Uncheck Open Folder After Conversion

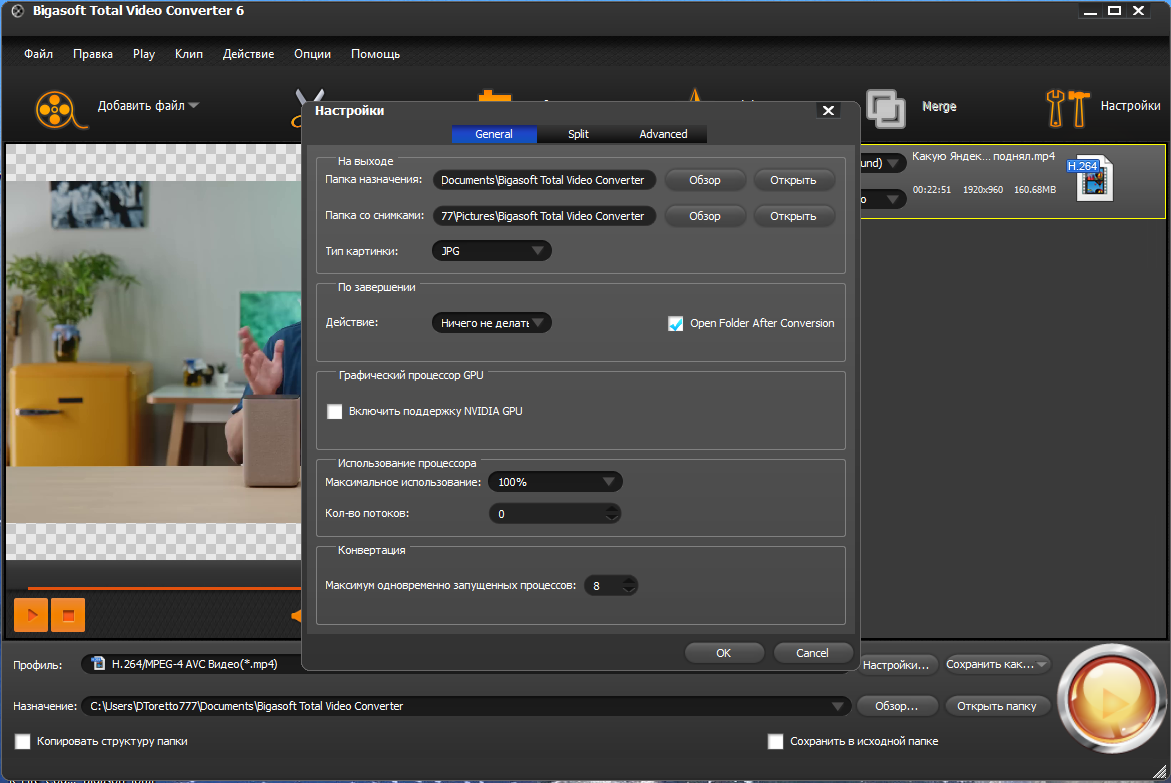pos(675,324)
